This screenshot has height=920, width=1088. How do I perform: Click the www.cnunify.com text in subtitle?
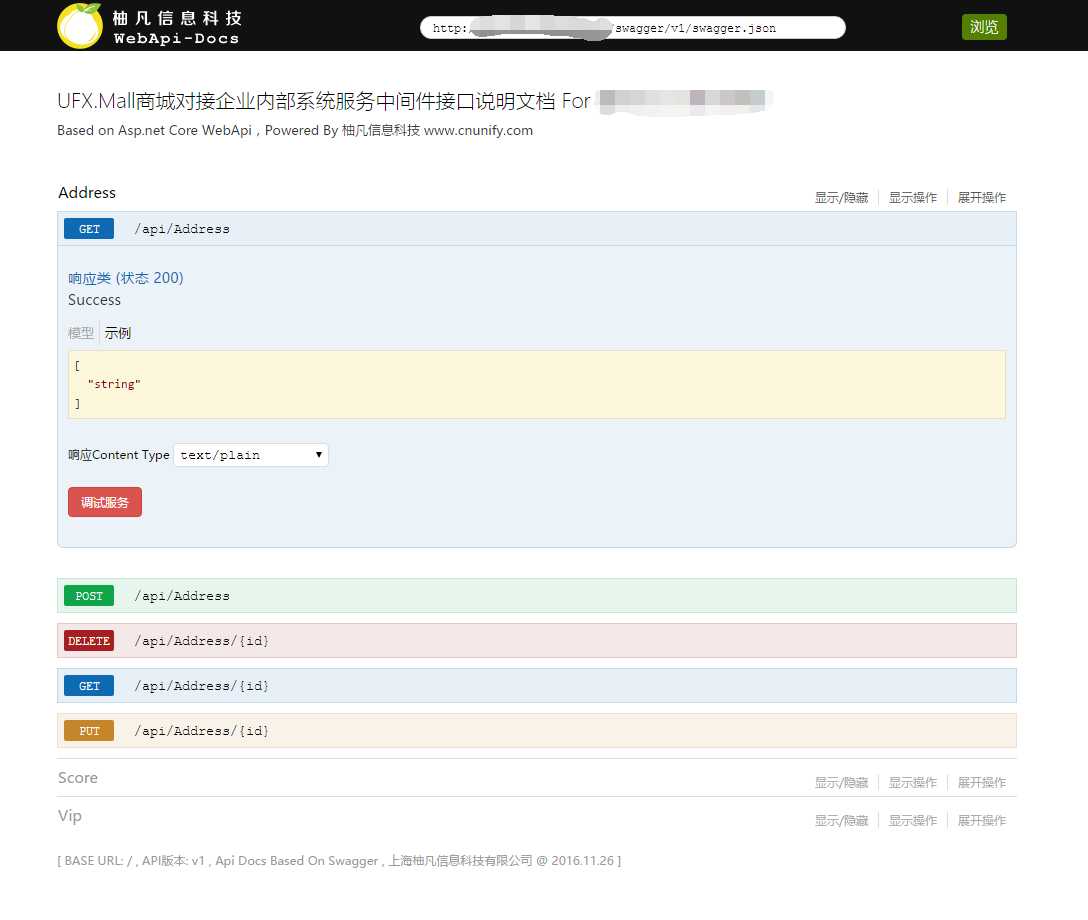pos(478,130)
